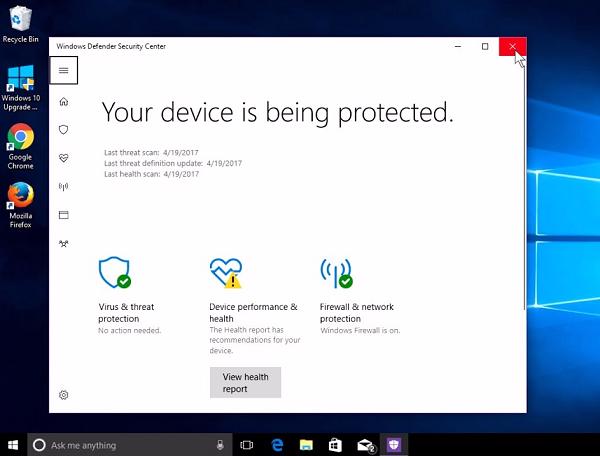Click the large Device health heart icon
The height and width of the screenshot is (456, 600).
point(226,273)
